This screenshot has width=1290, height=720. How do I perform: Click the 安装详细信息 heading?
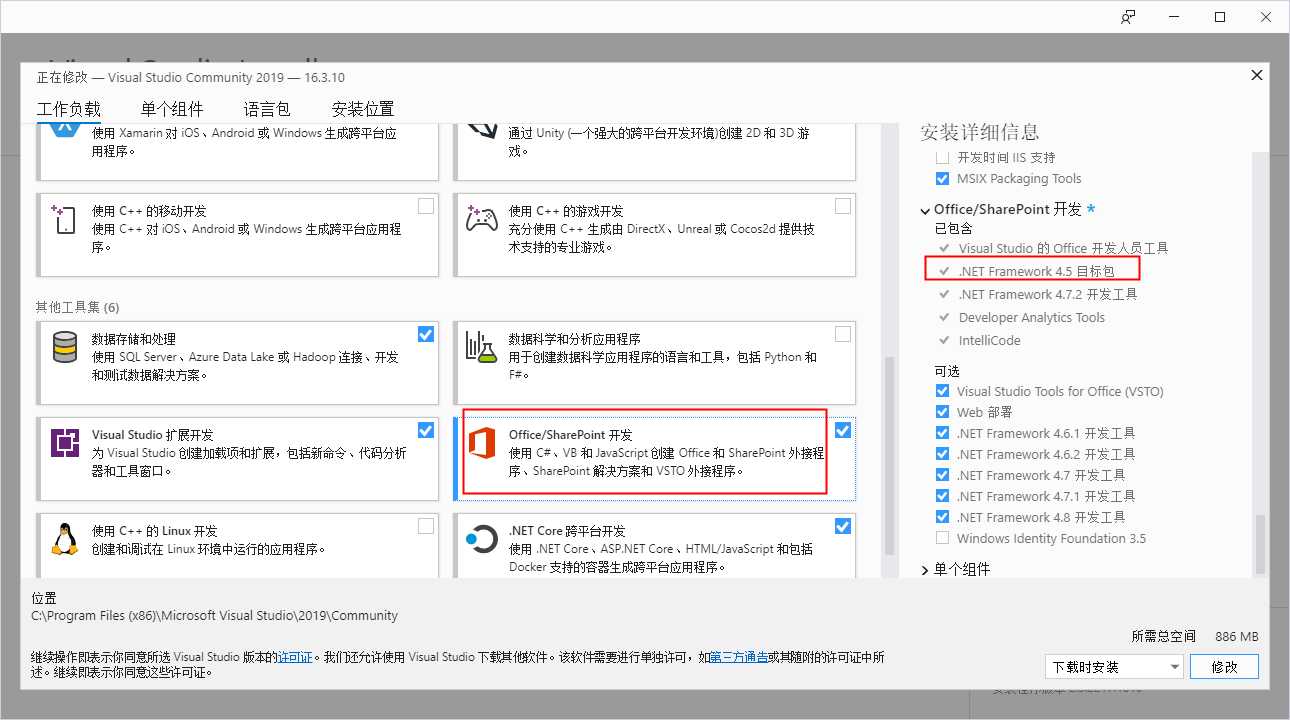pyautogui.click(x=980, y=132)
